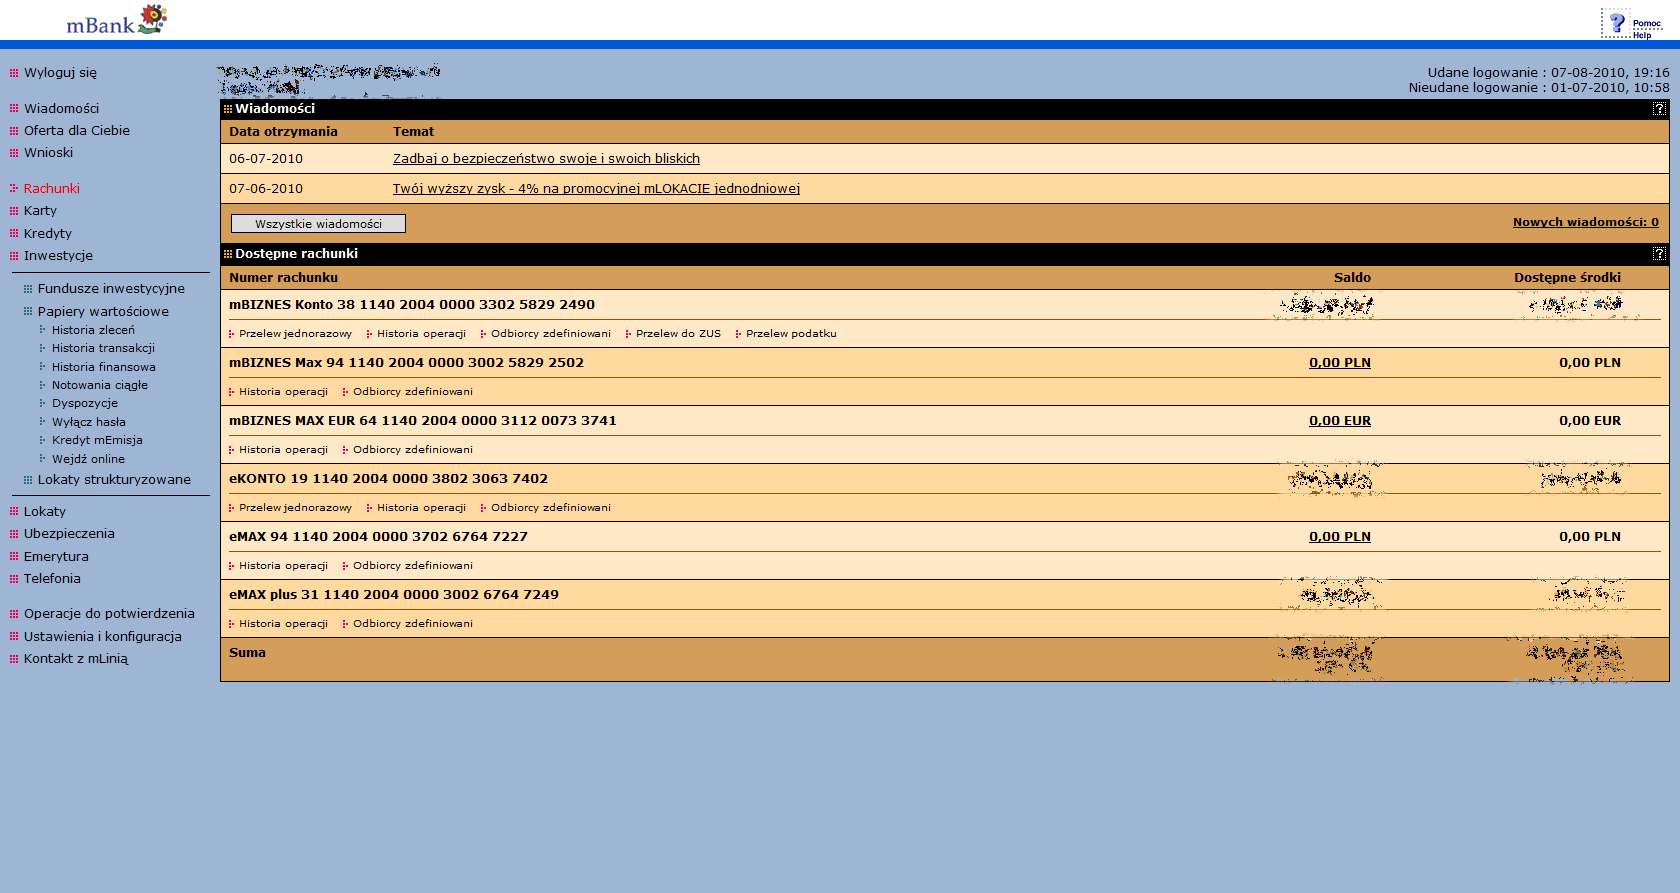
Task: Open Historia zleceń
Action: (x=93, y=330)
